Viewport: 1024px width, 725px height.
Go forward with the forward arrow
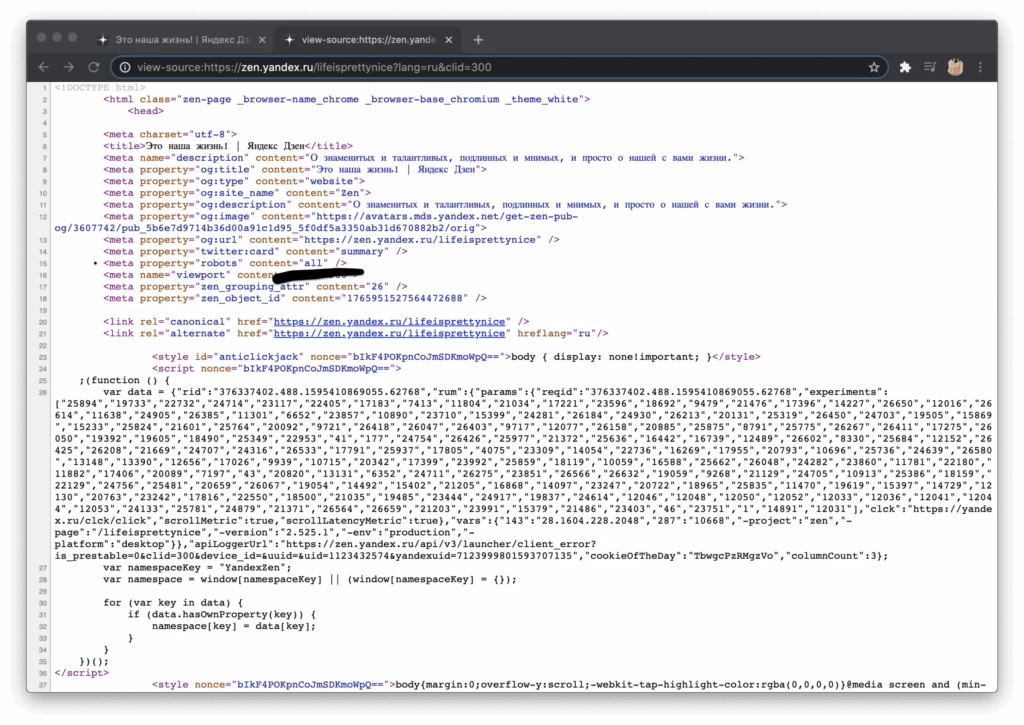[x=69, y=67]
